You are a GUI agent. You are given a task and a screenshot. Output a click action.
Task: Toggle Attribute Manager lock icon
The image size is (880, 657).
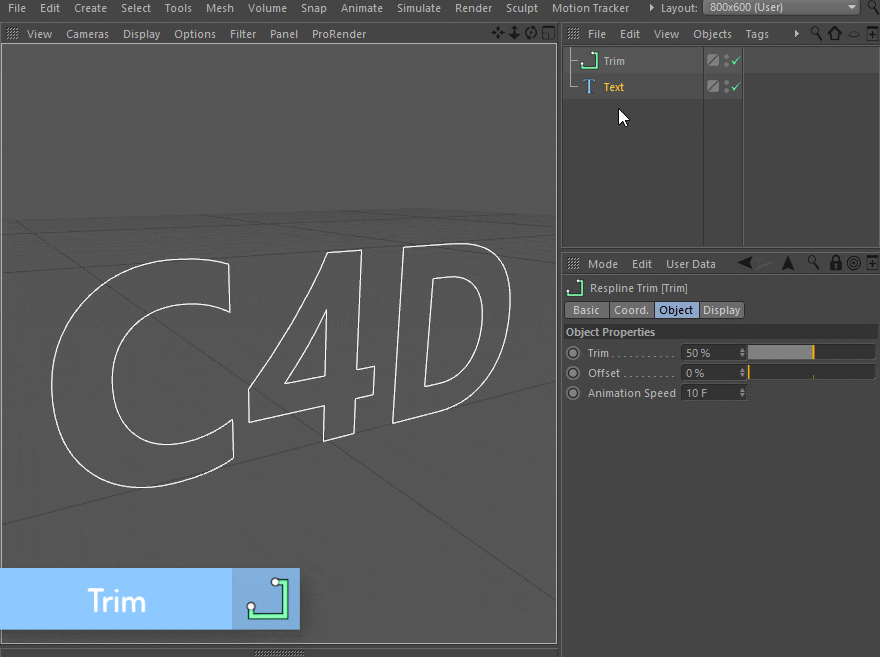[836, 263]
